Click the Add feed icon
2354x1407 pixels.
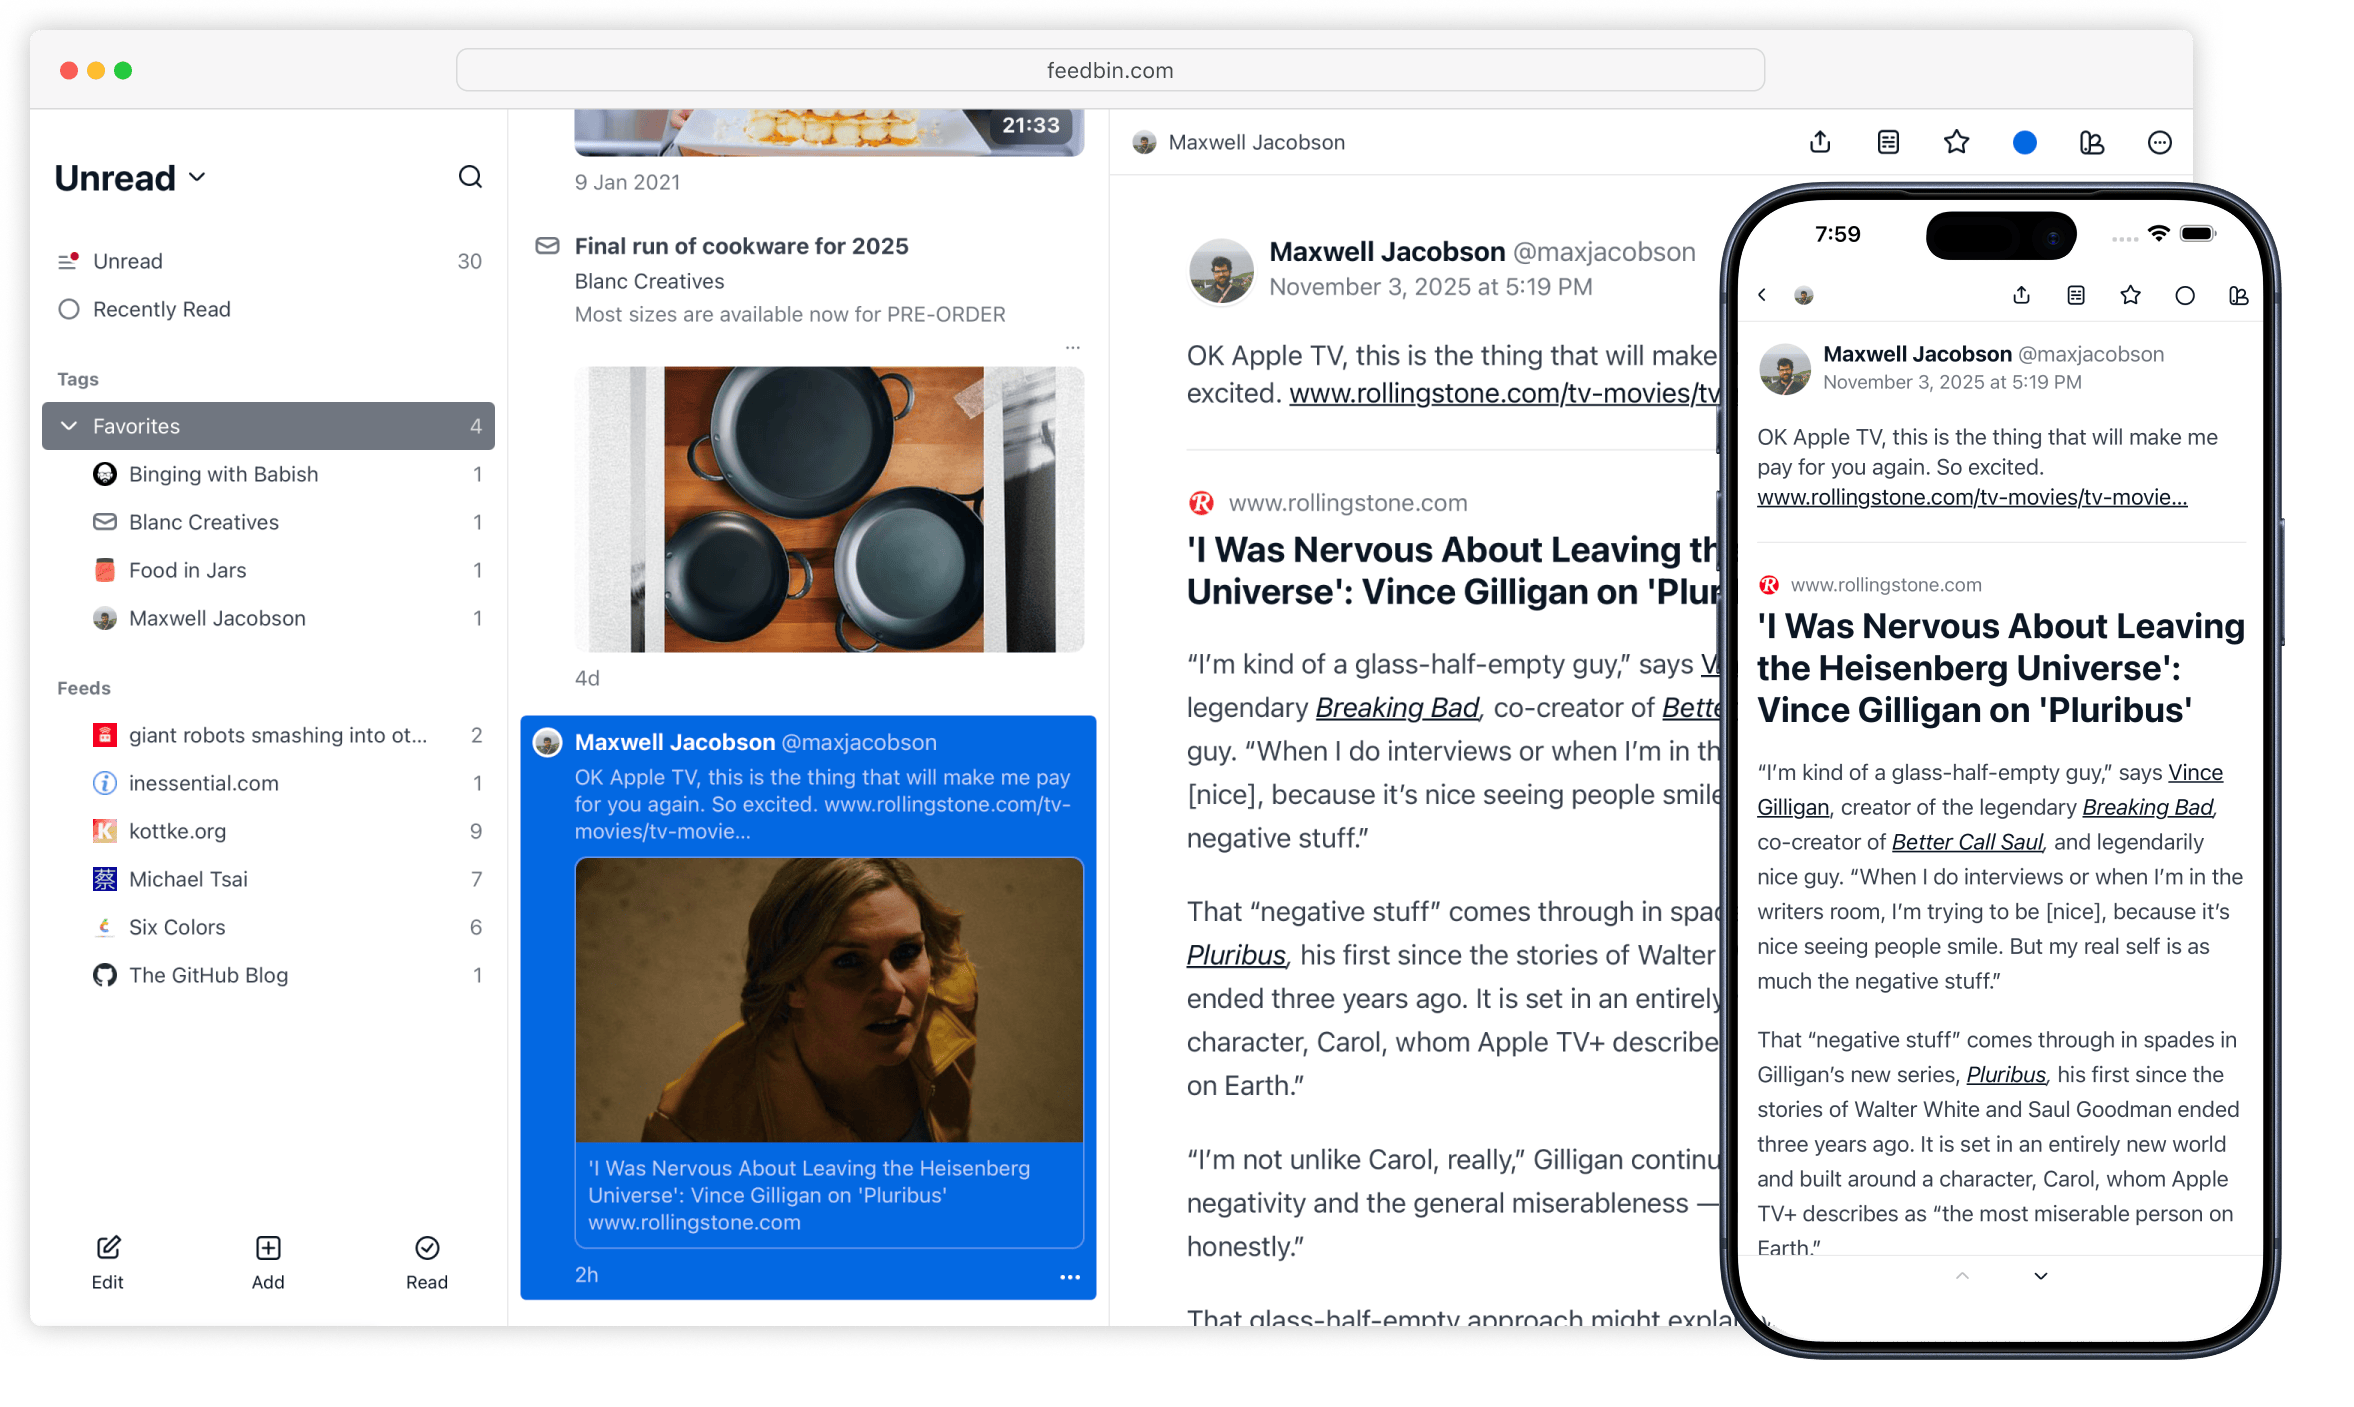pyautogui.click(x=268, y=1262)
